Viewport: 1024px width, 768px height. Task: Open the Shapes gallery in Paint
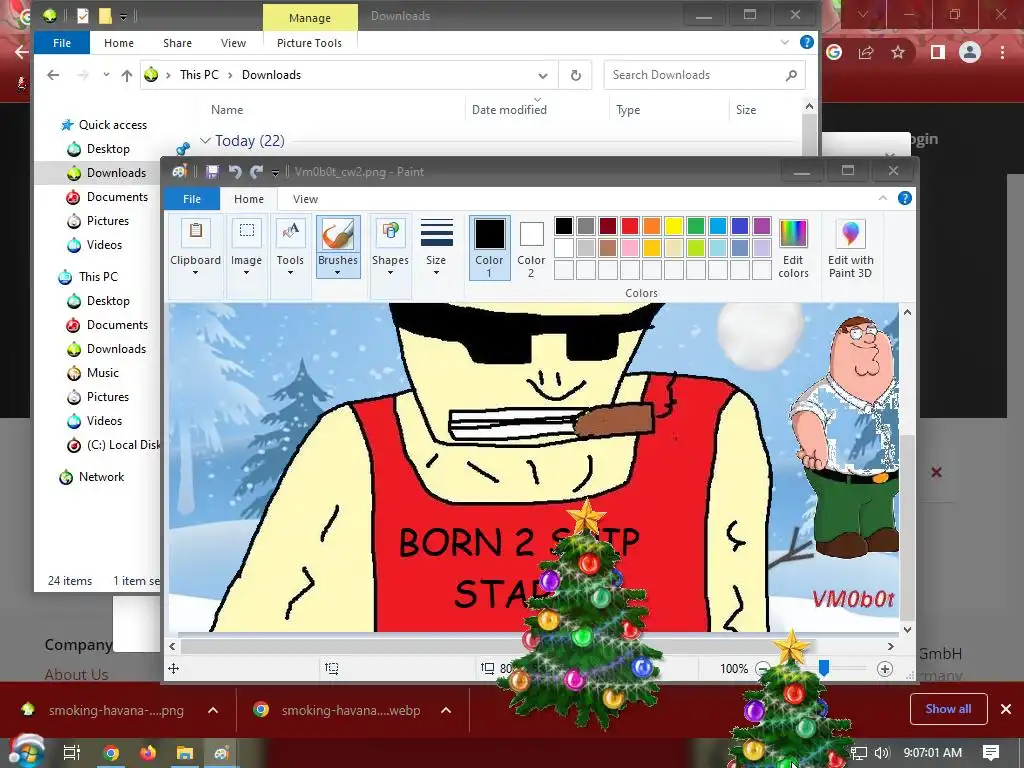tap(390, 248)
